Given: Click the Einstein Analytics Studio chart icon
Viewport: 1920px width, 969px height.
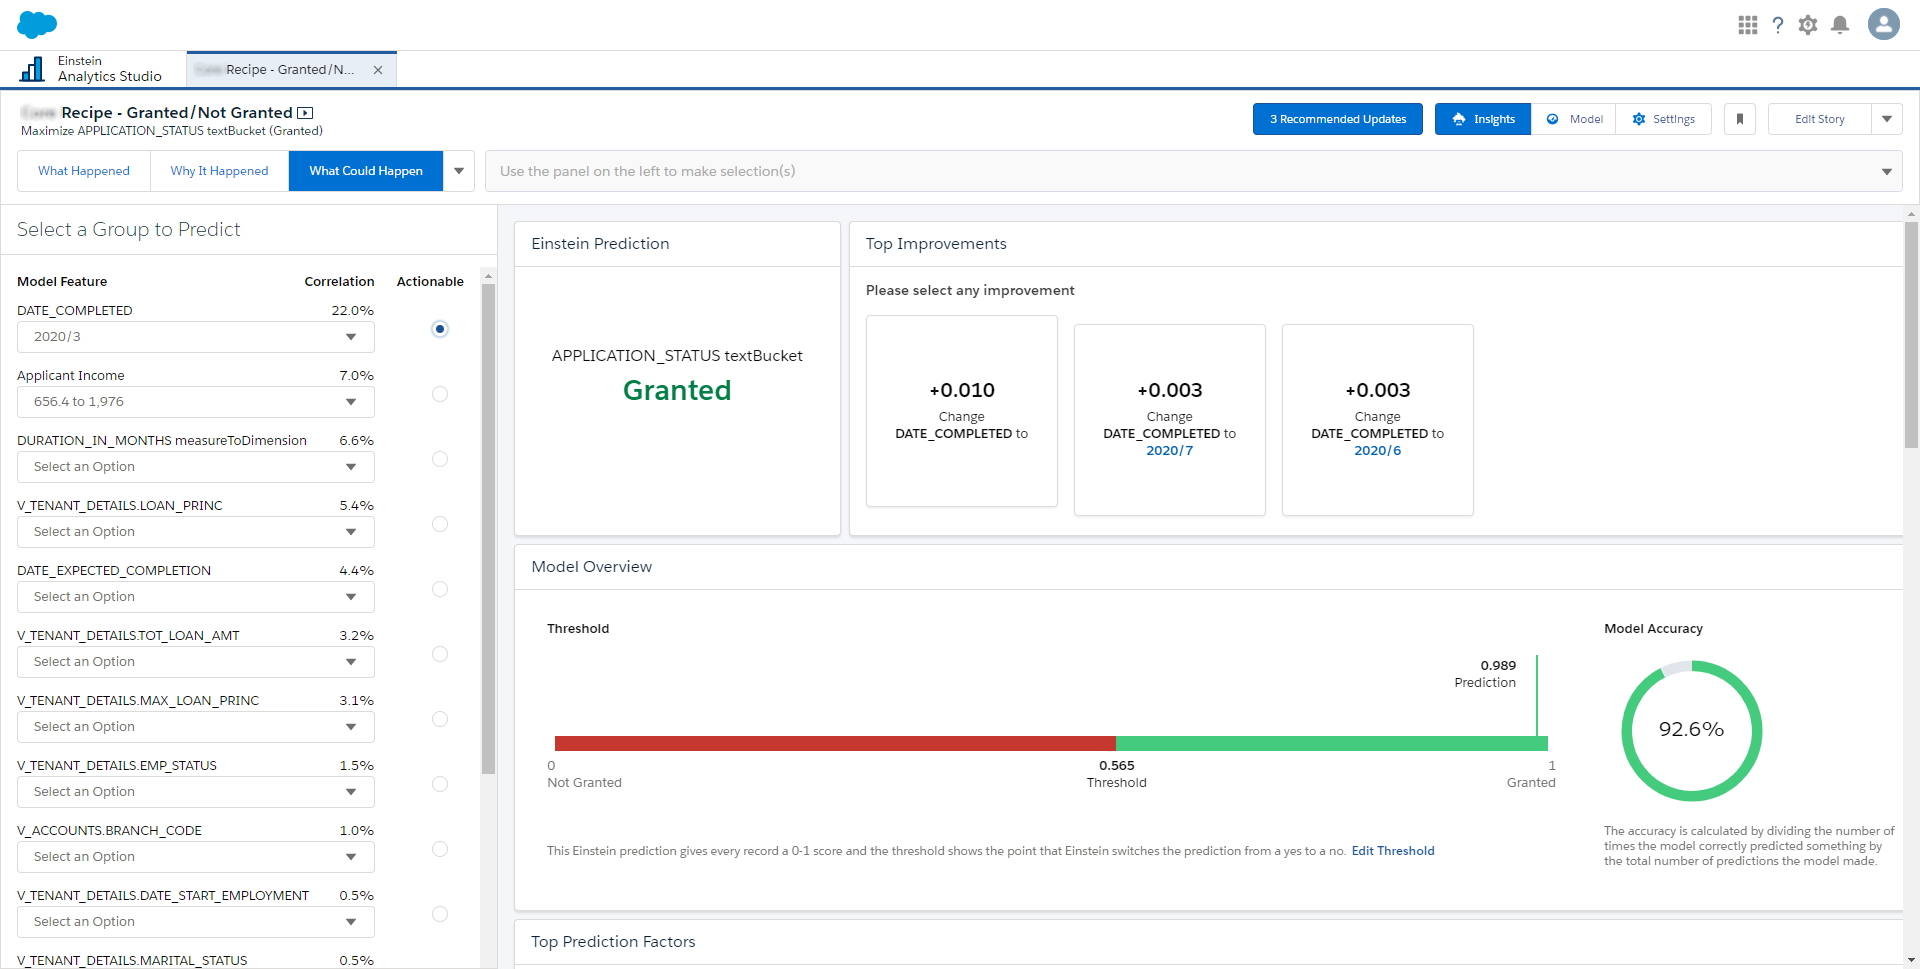Looking at the screenshot, I should click(33, 69).
